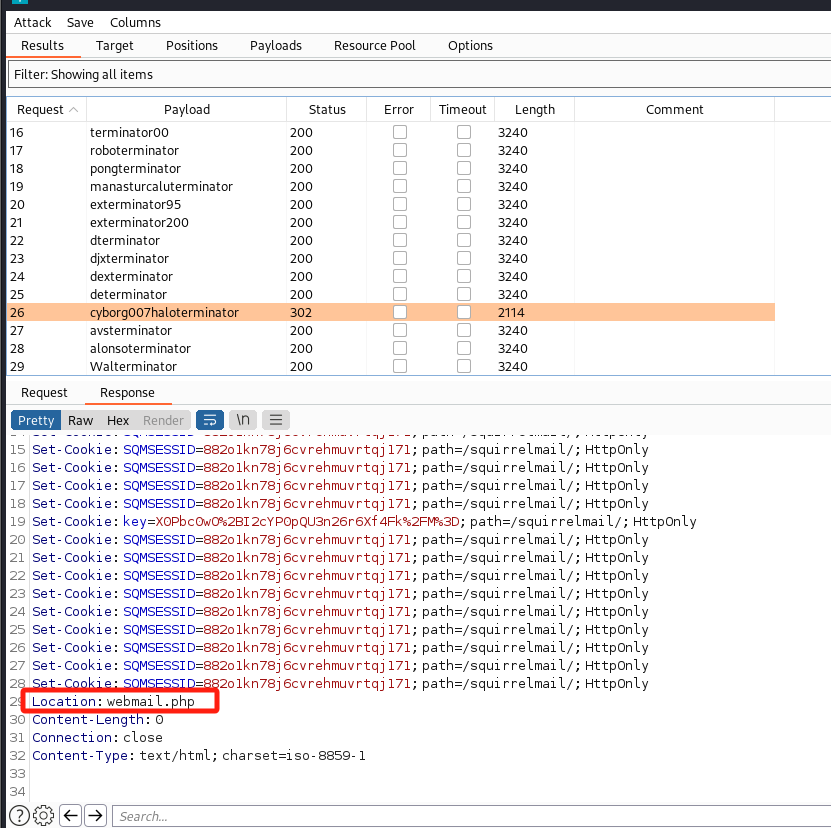This screenshot has height=828, width=831.
Task: Go to next search match arrow
Action: click(95, 815)
